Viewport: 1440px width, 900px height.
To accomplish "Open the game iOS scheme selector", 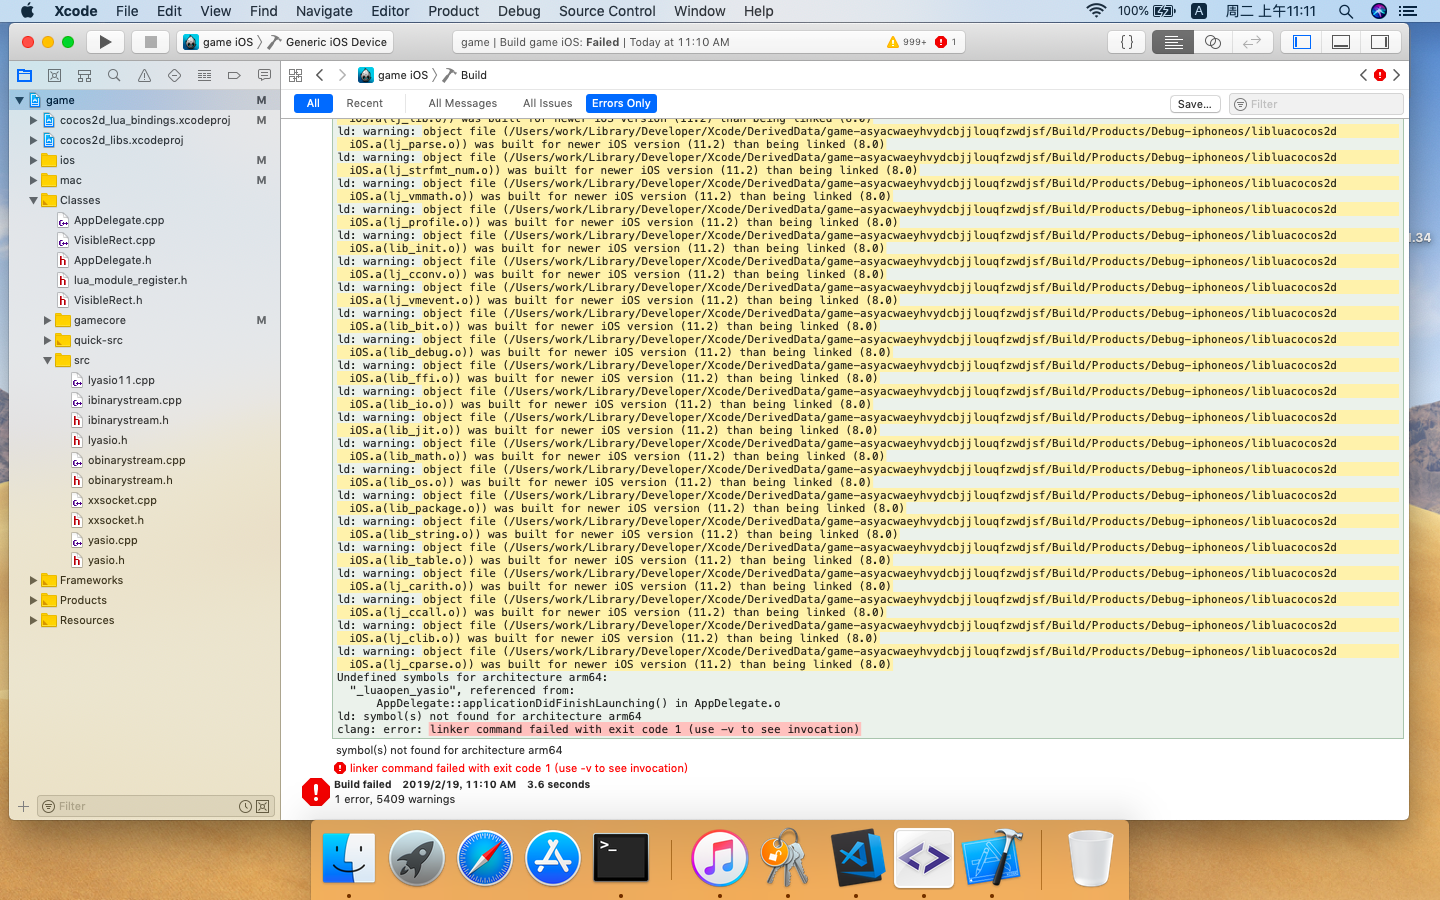I will coord(219,42).
